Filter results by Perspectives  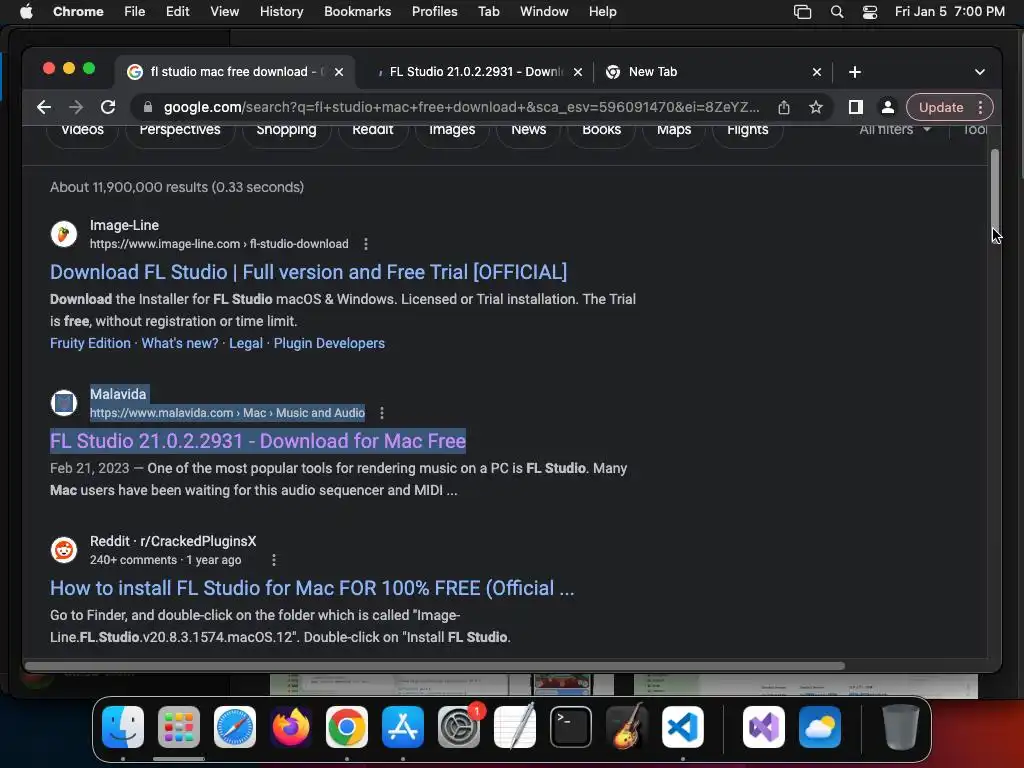click(180, 131)
